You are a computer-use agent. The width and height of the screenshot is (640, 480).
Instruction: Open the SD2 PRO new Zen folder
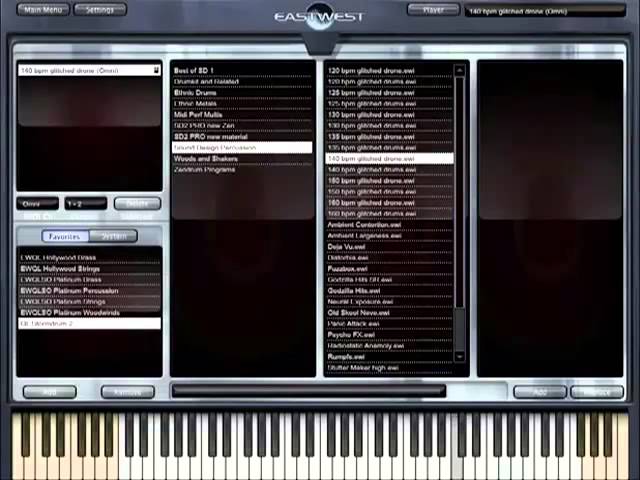tap(242, 125)
